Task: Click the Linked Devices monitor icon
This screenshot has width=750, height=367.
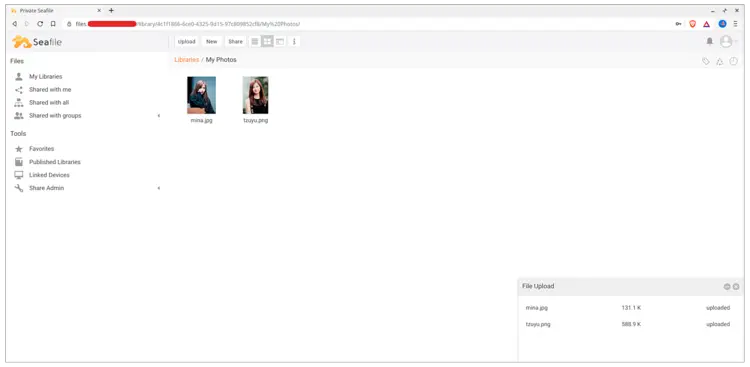Action: [x=19, y=175]
